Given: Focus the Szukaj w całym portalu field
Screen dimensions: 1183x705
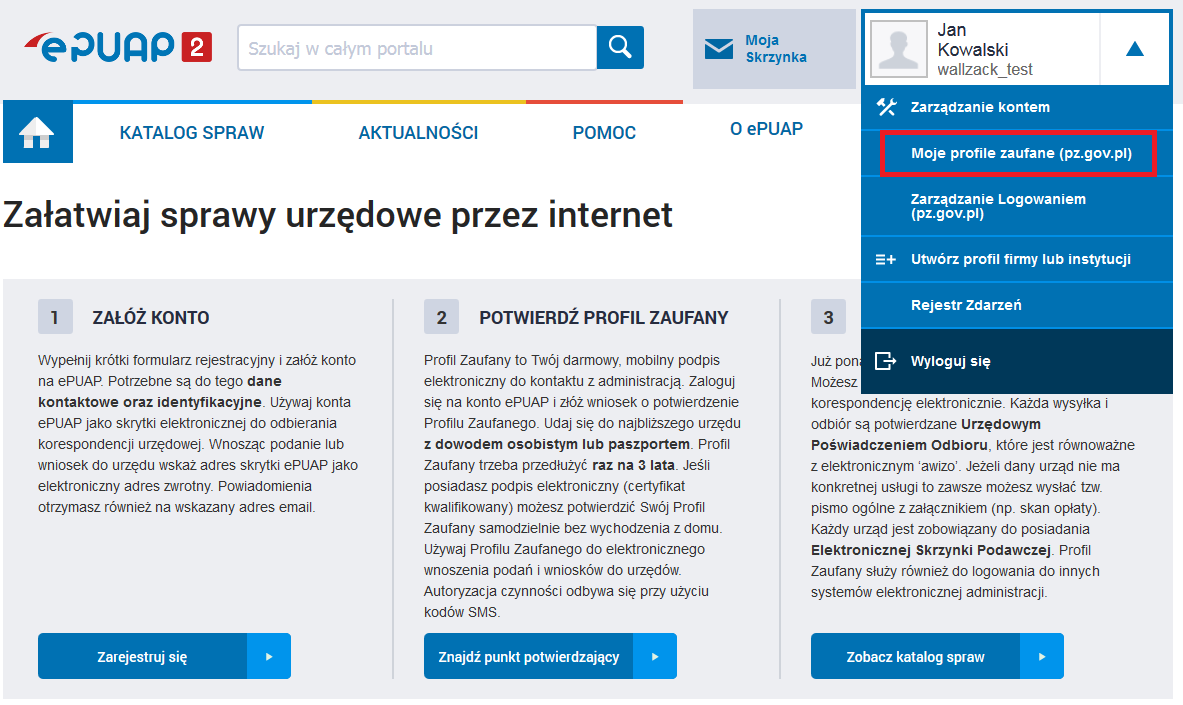Looking at the screenshot, I should [x=417, y=48].
